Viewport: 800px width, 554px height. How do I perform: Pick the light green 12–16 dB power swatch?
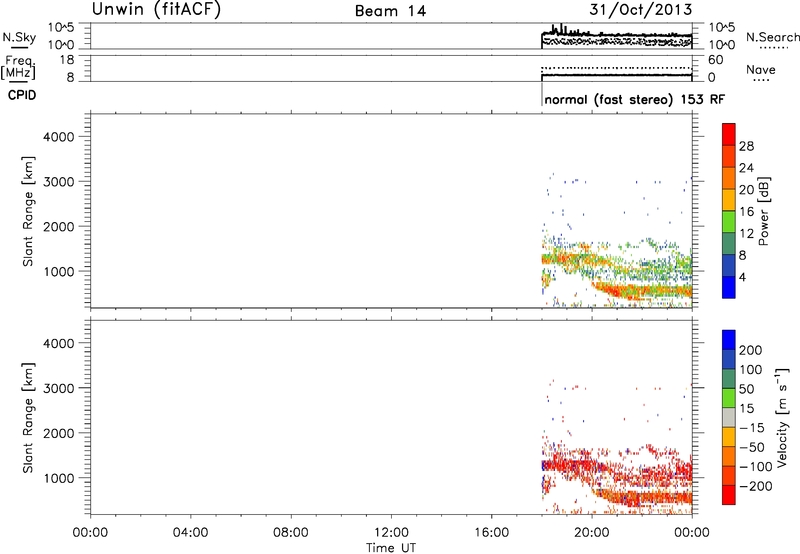pyautogui.click(x=729, y=221)
